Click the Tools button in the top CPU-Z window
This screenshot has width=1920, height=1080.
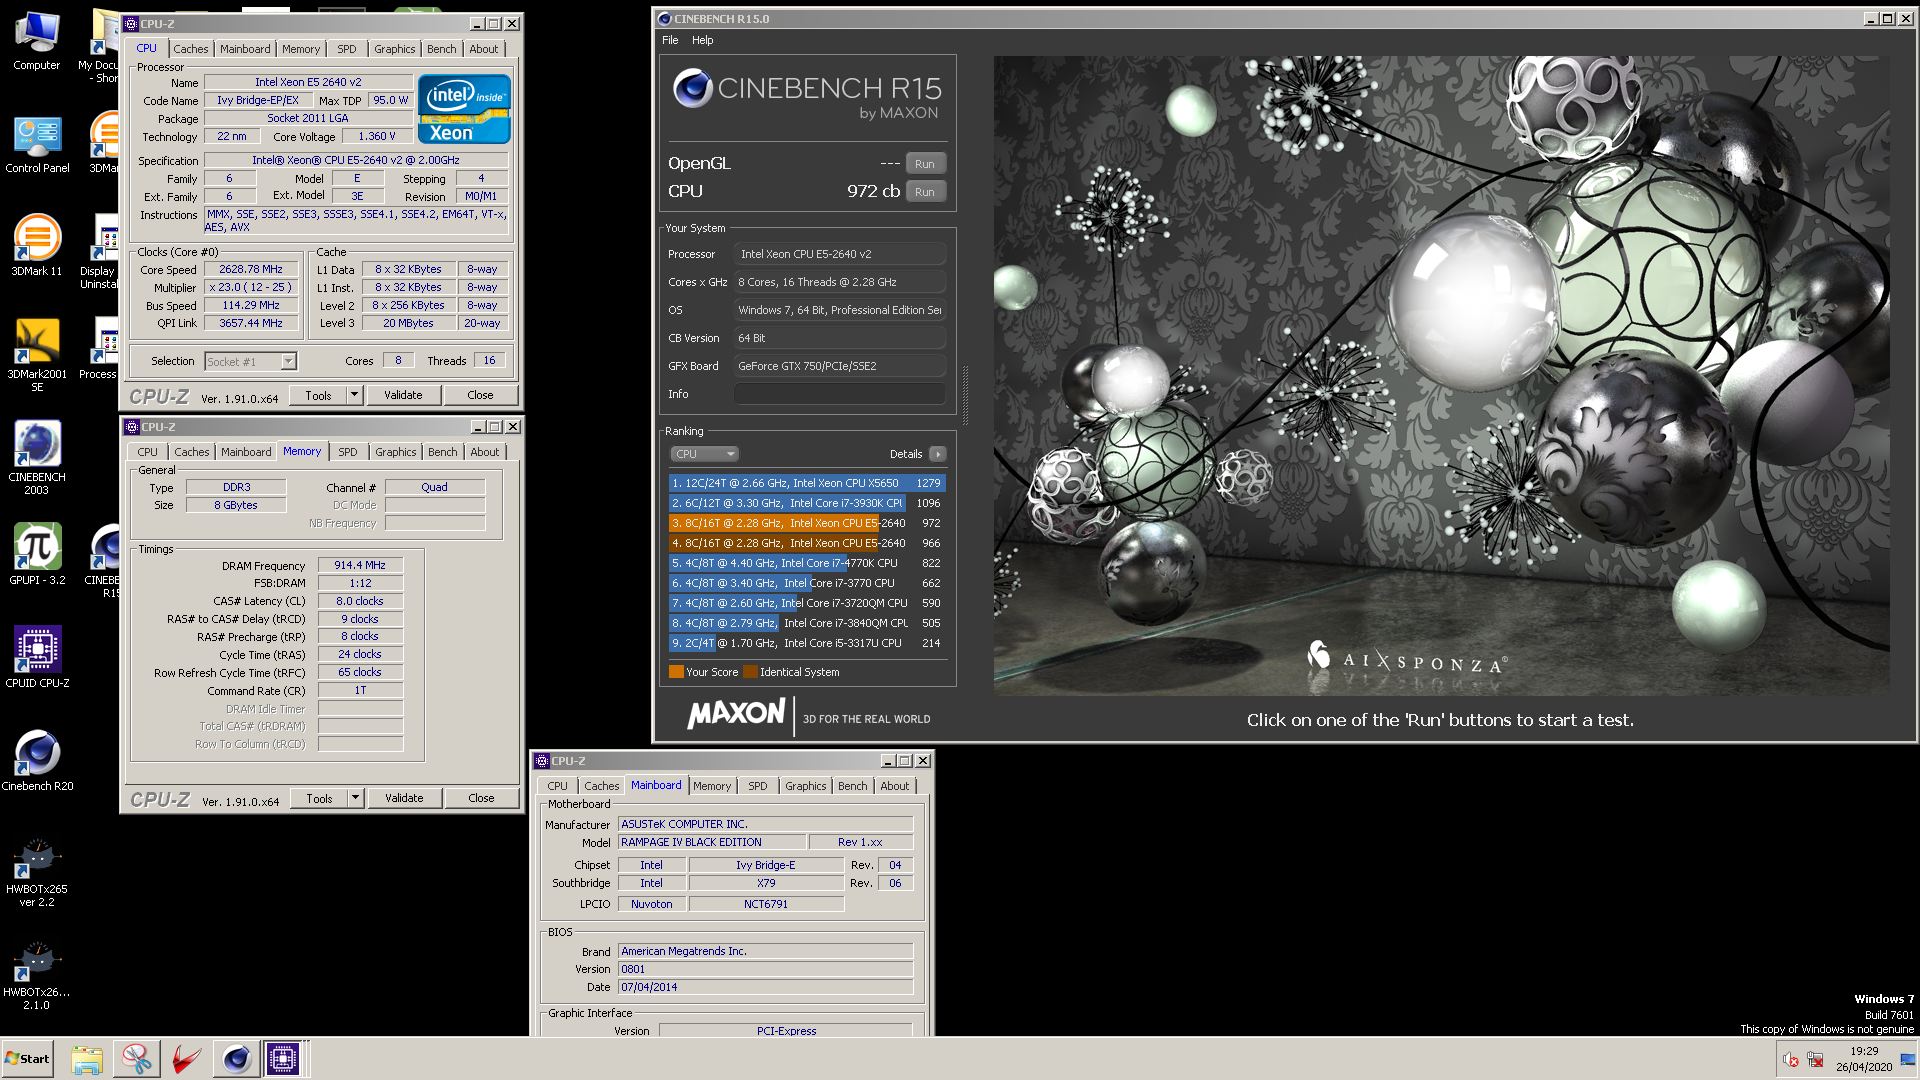pyautogui.click(x=318, y=395)
